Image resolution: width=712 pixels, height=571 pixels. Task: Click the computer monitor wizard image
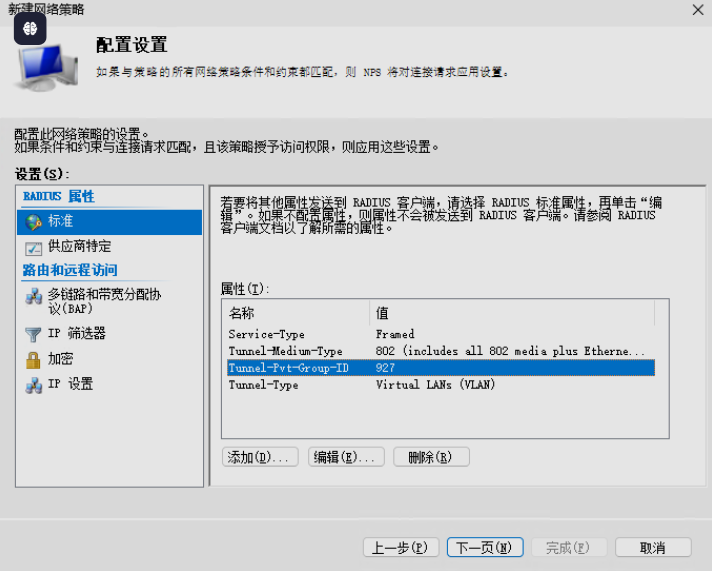48,67
